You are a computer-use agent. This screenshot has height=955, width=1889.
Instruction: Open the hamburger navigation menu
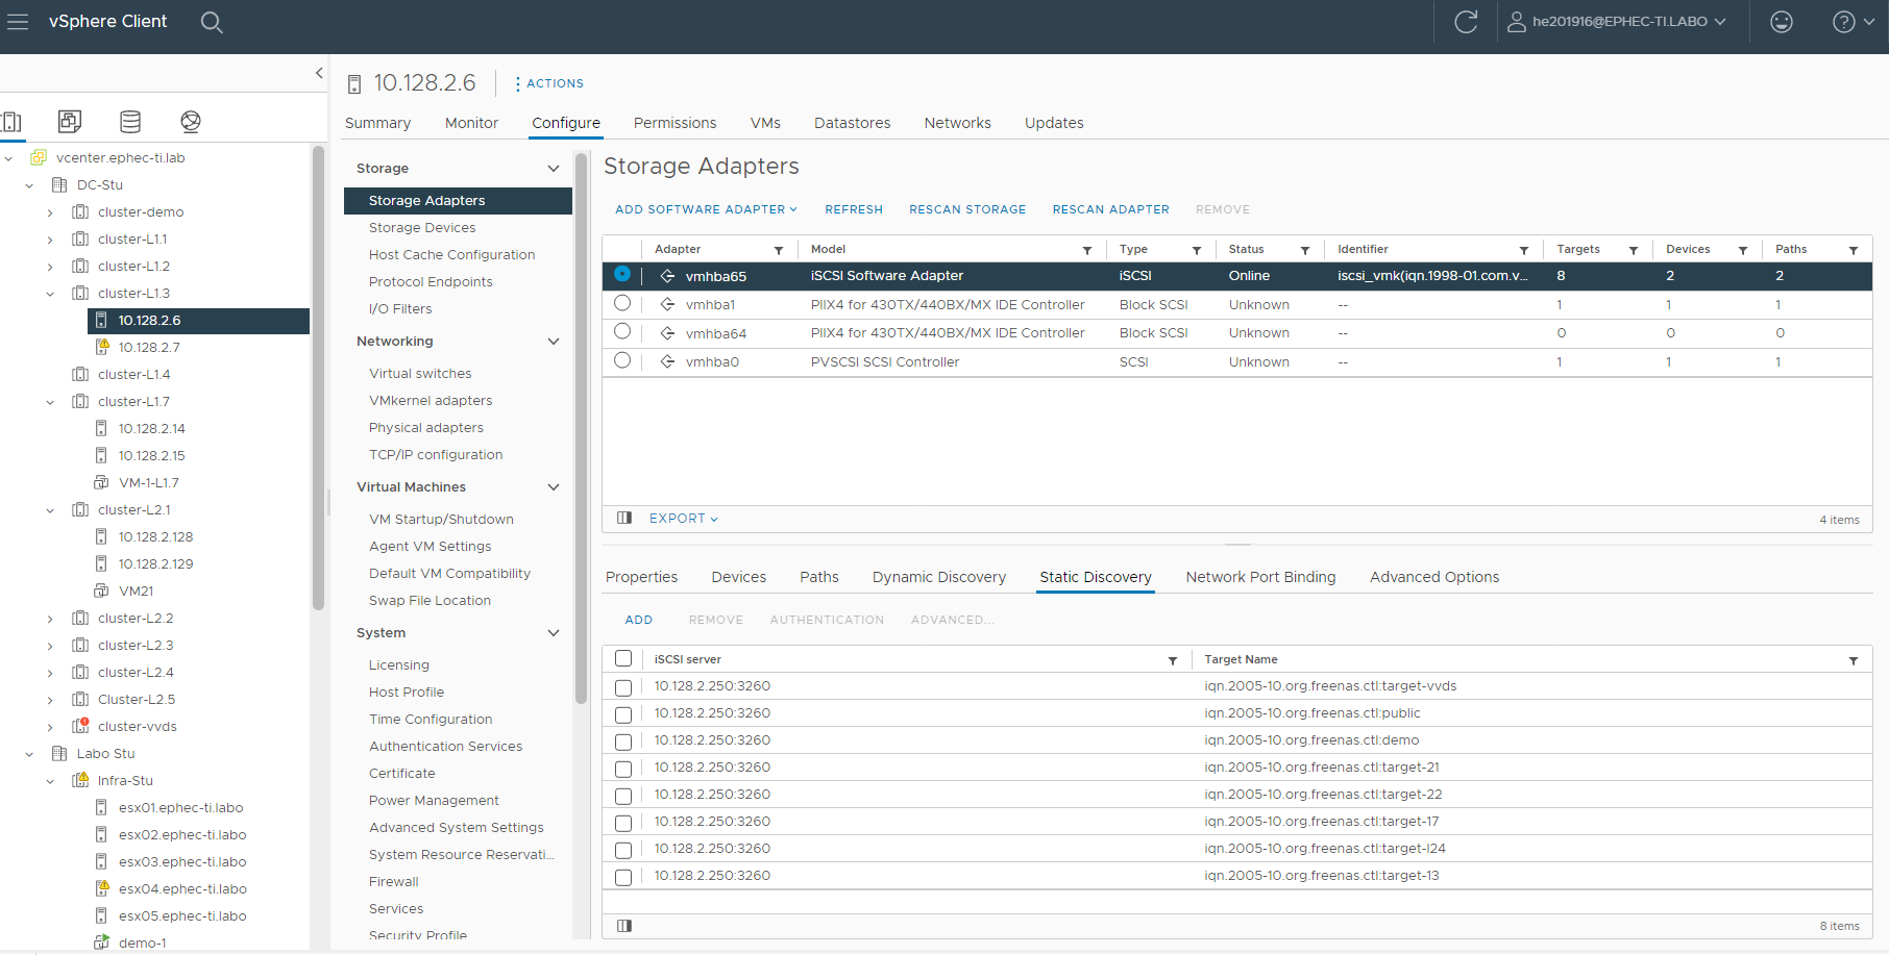[x=18, y=21]
